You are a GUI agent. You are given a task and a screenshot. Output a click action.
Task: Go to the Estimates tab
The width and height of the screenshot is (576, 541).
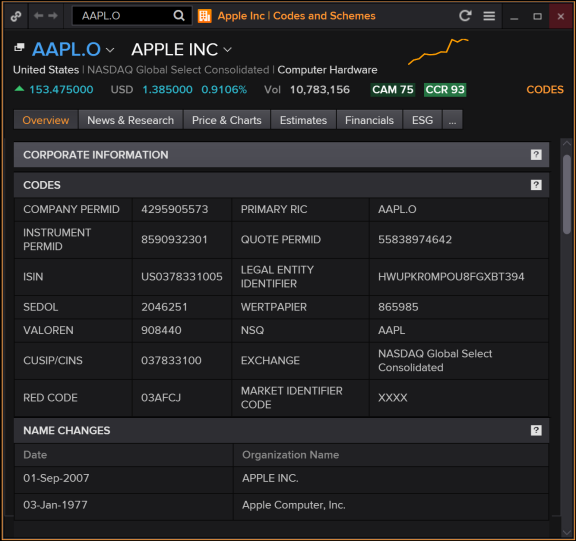point(303,120)
